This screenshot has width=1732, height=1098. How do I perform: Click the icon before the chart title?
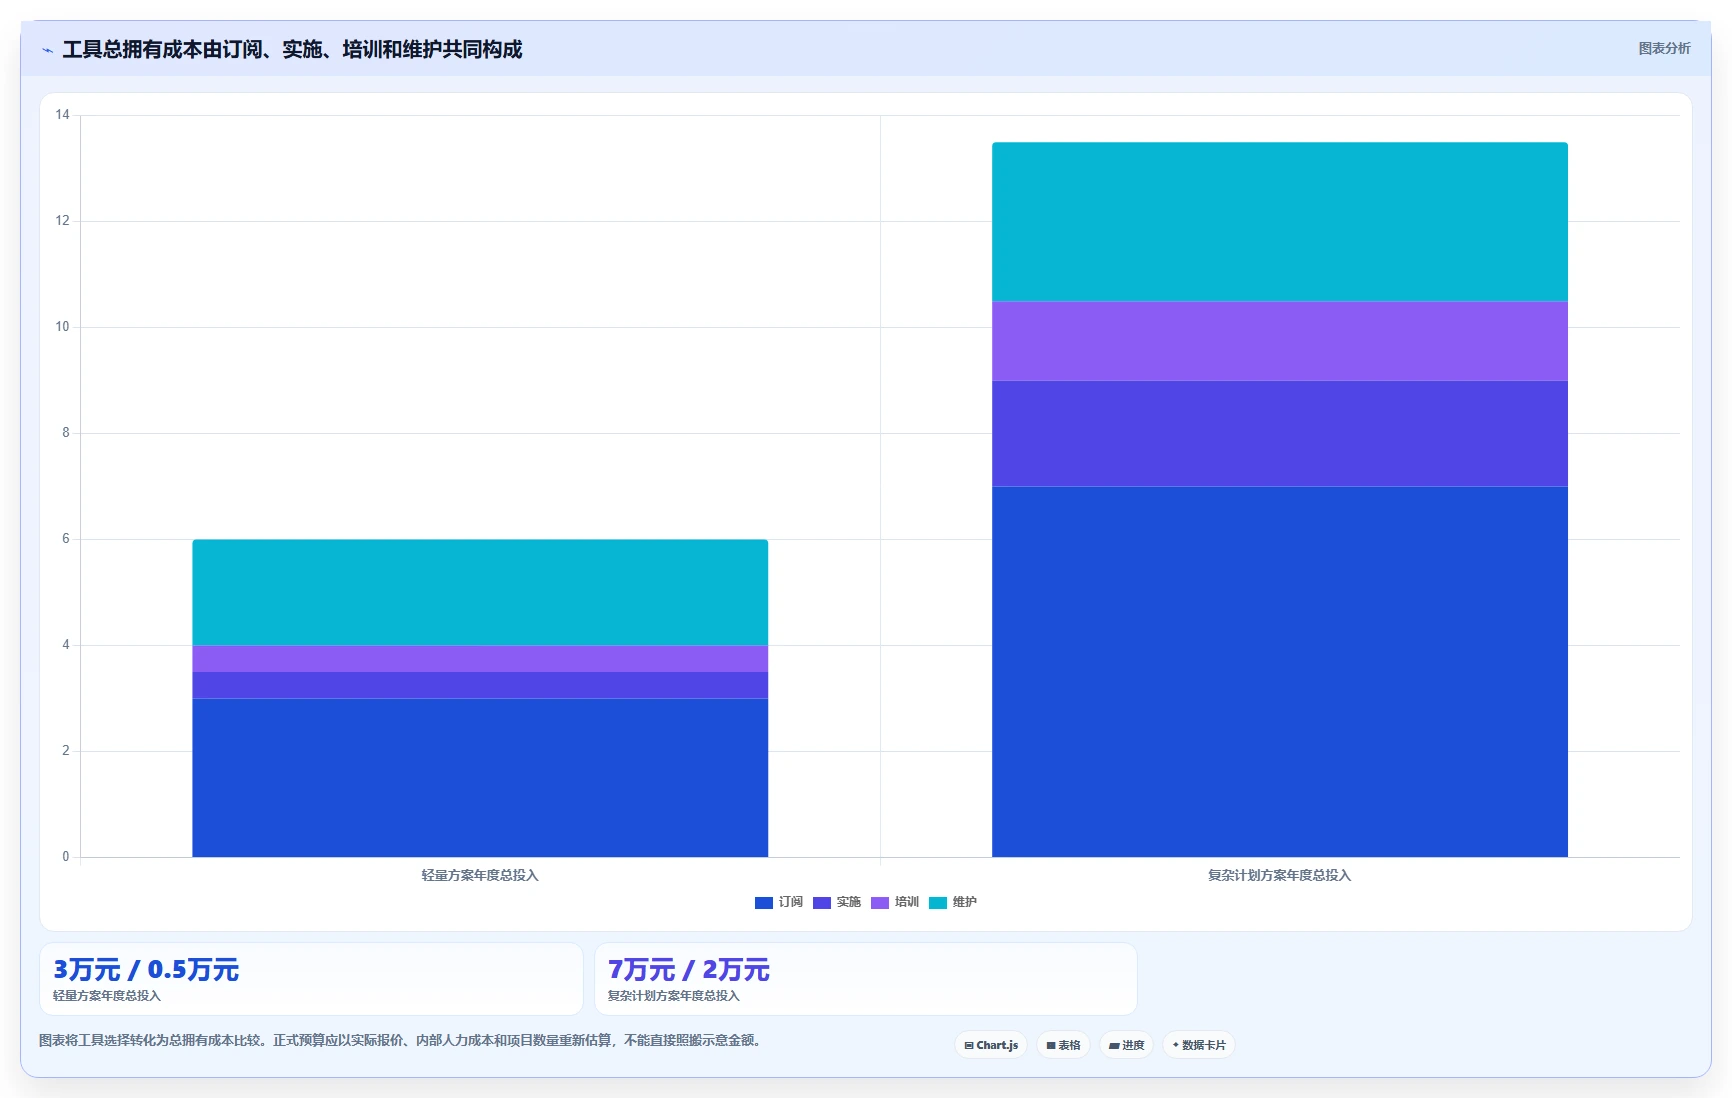47,50
